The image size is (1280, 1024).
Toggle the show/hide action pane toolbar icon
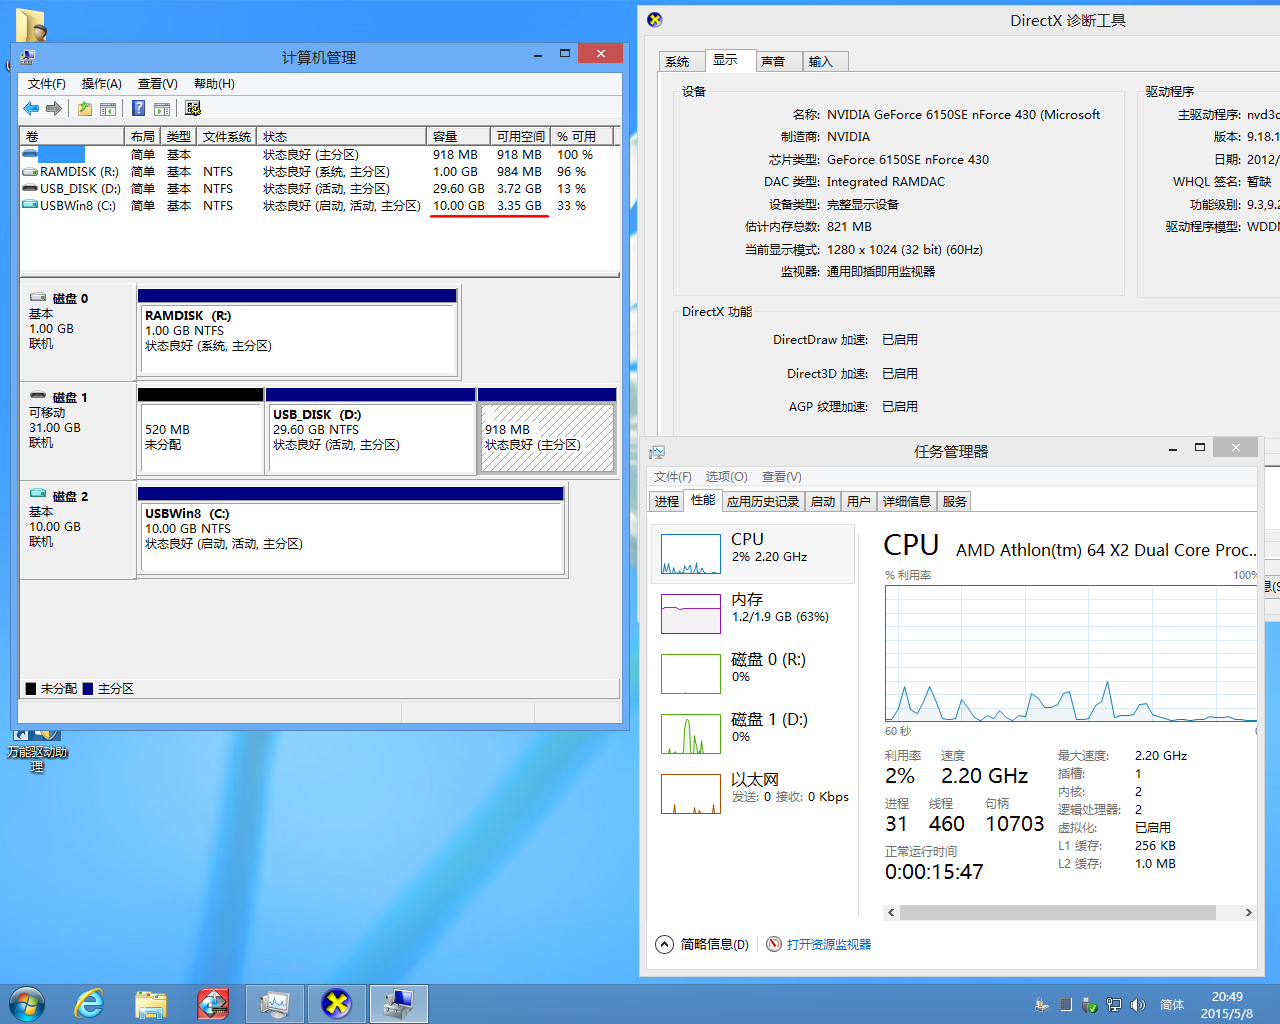[x=162, y=108]
